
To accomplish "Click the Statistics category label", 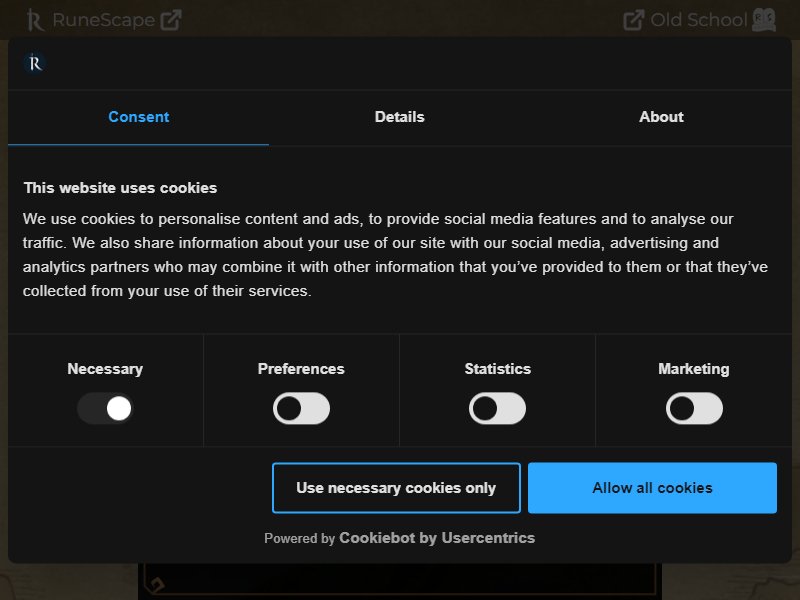I will pos(497,369).
